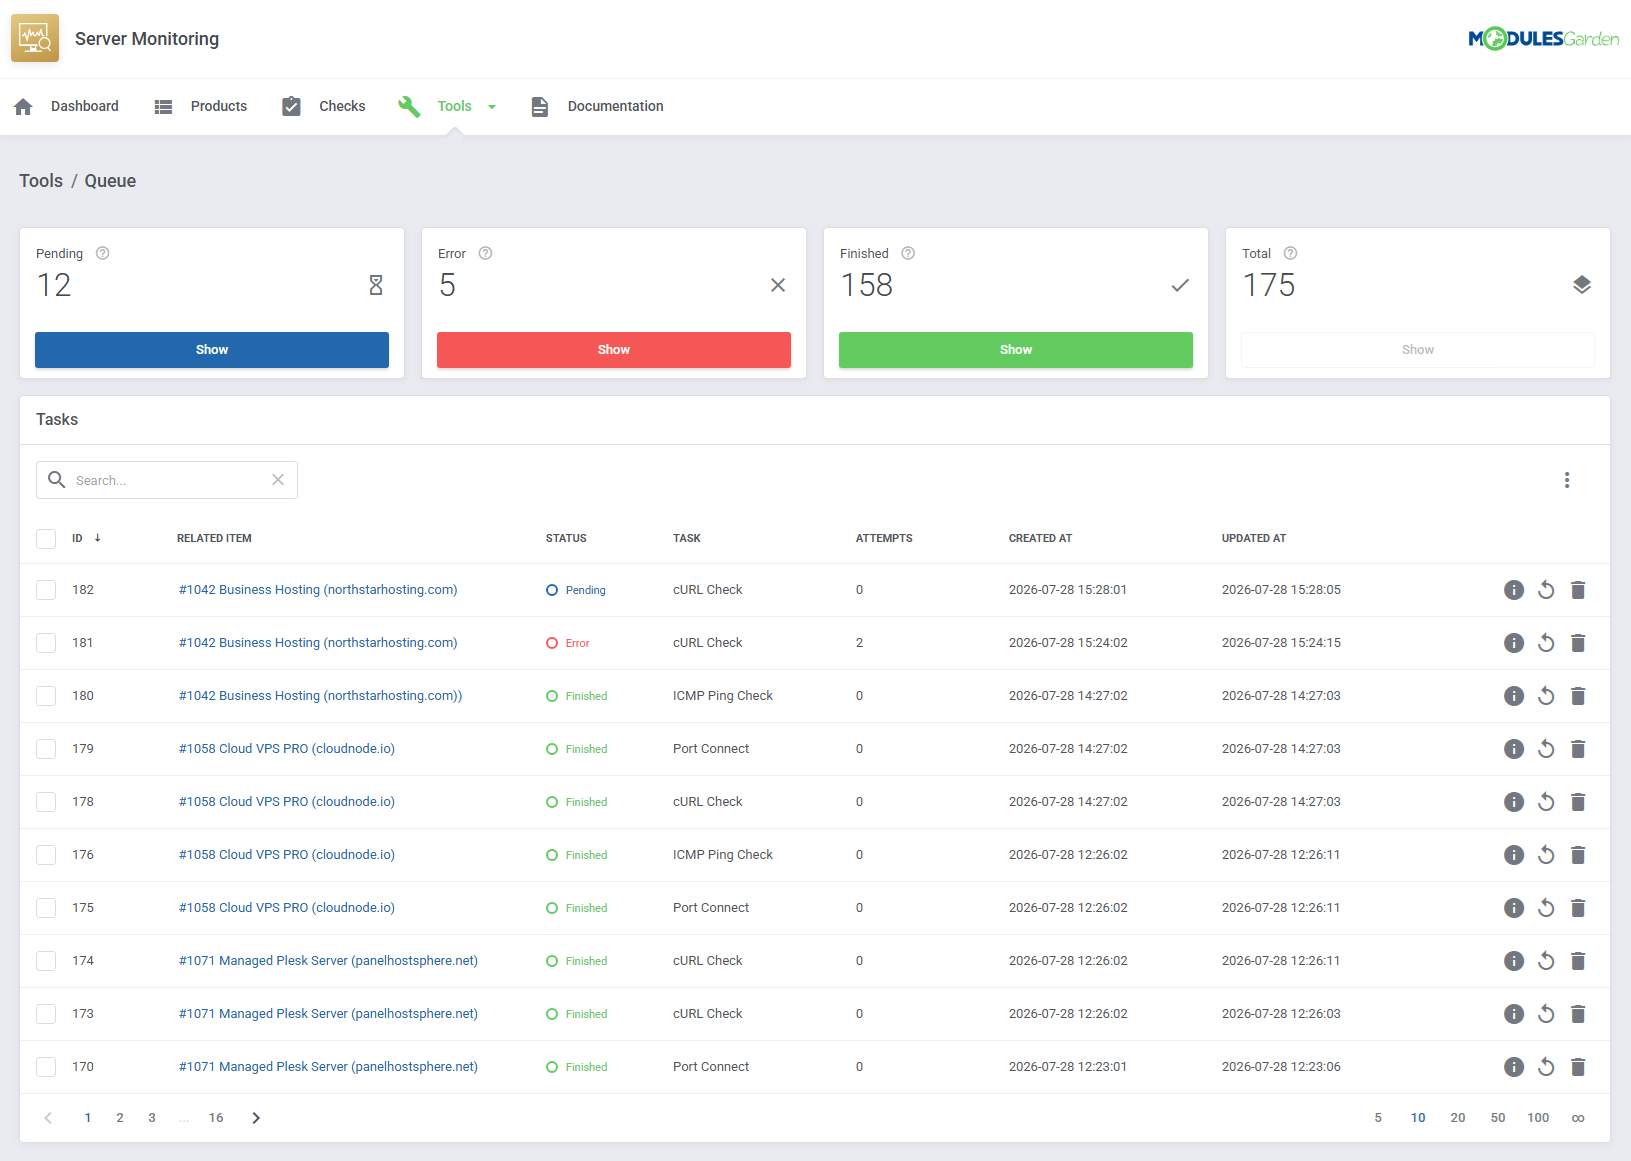Open the Checks menu item
The width and height of the screenshot is (1631, 1161).
coord(323,106)
